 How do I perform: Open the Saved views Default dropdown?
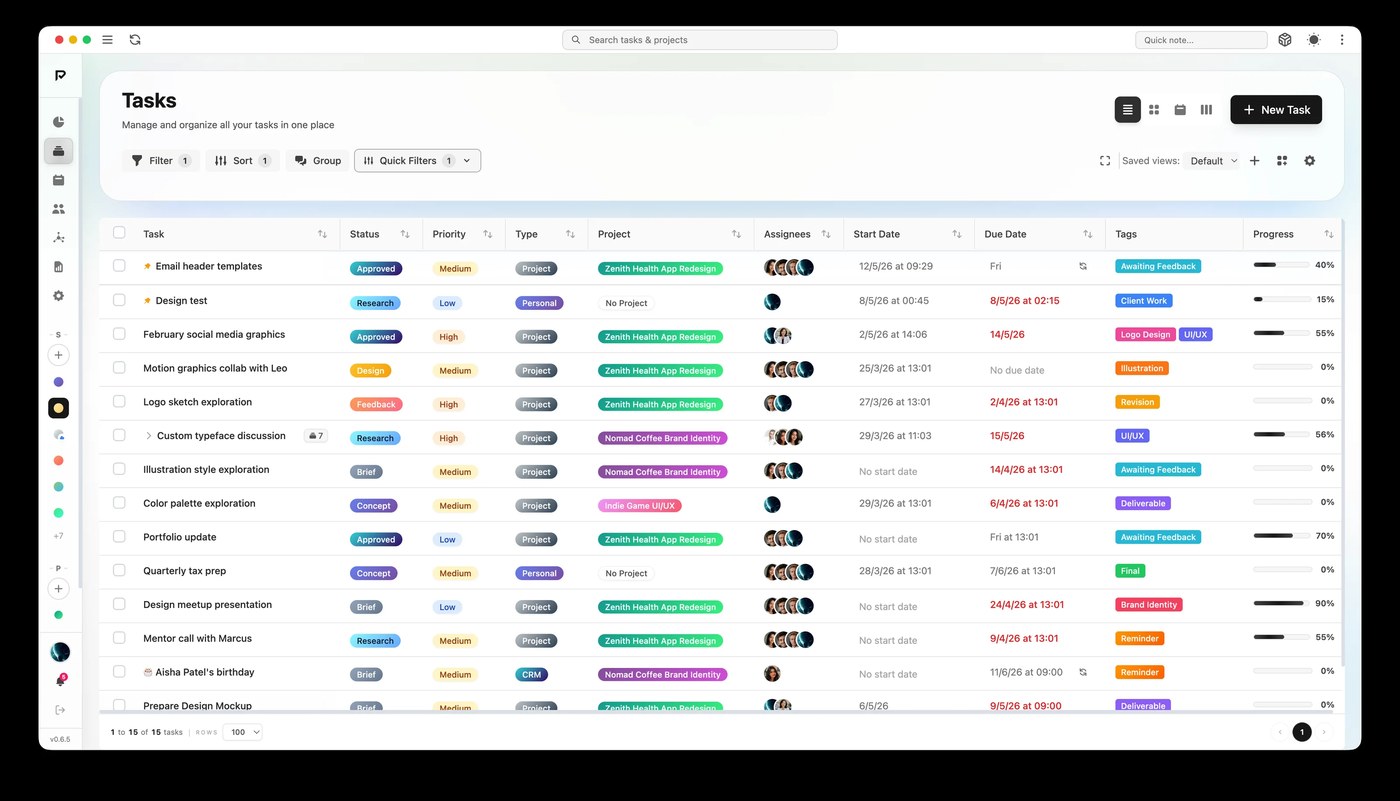pos(1212,161)
